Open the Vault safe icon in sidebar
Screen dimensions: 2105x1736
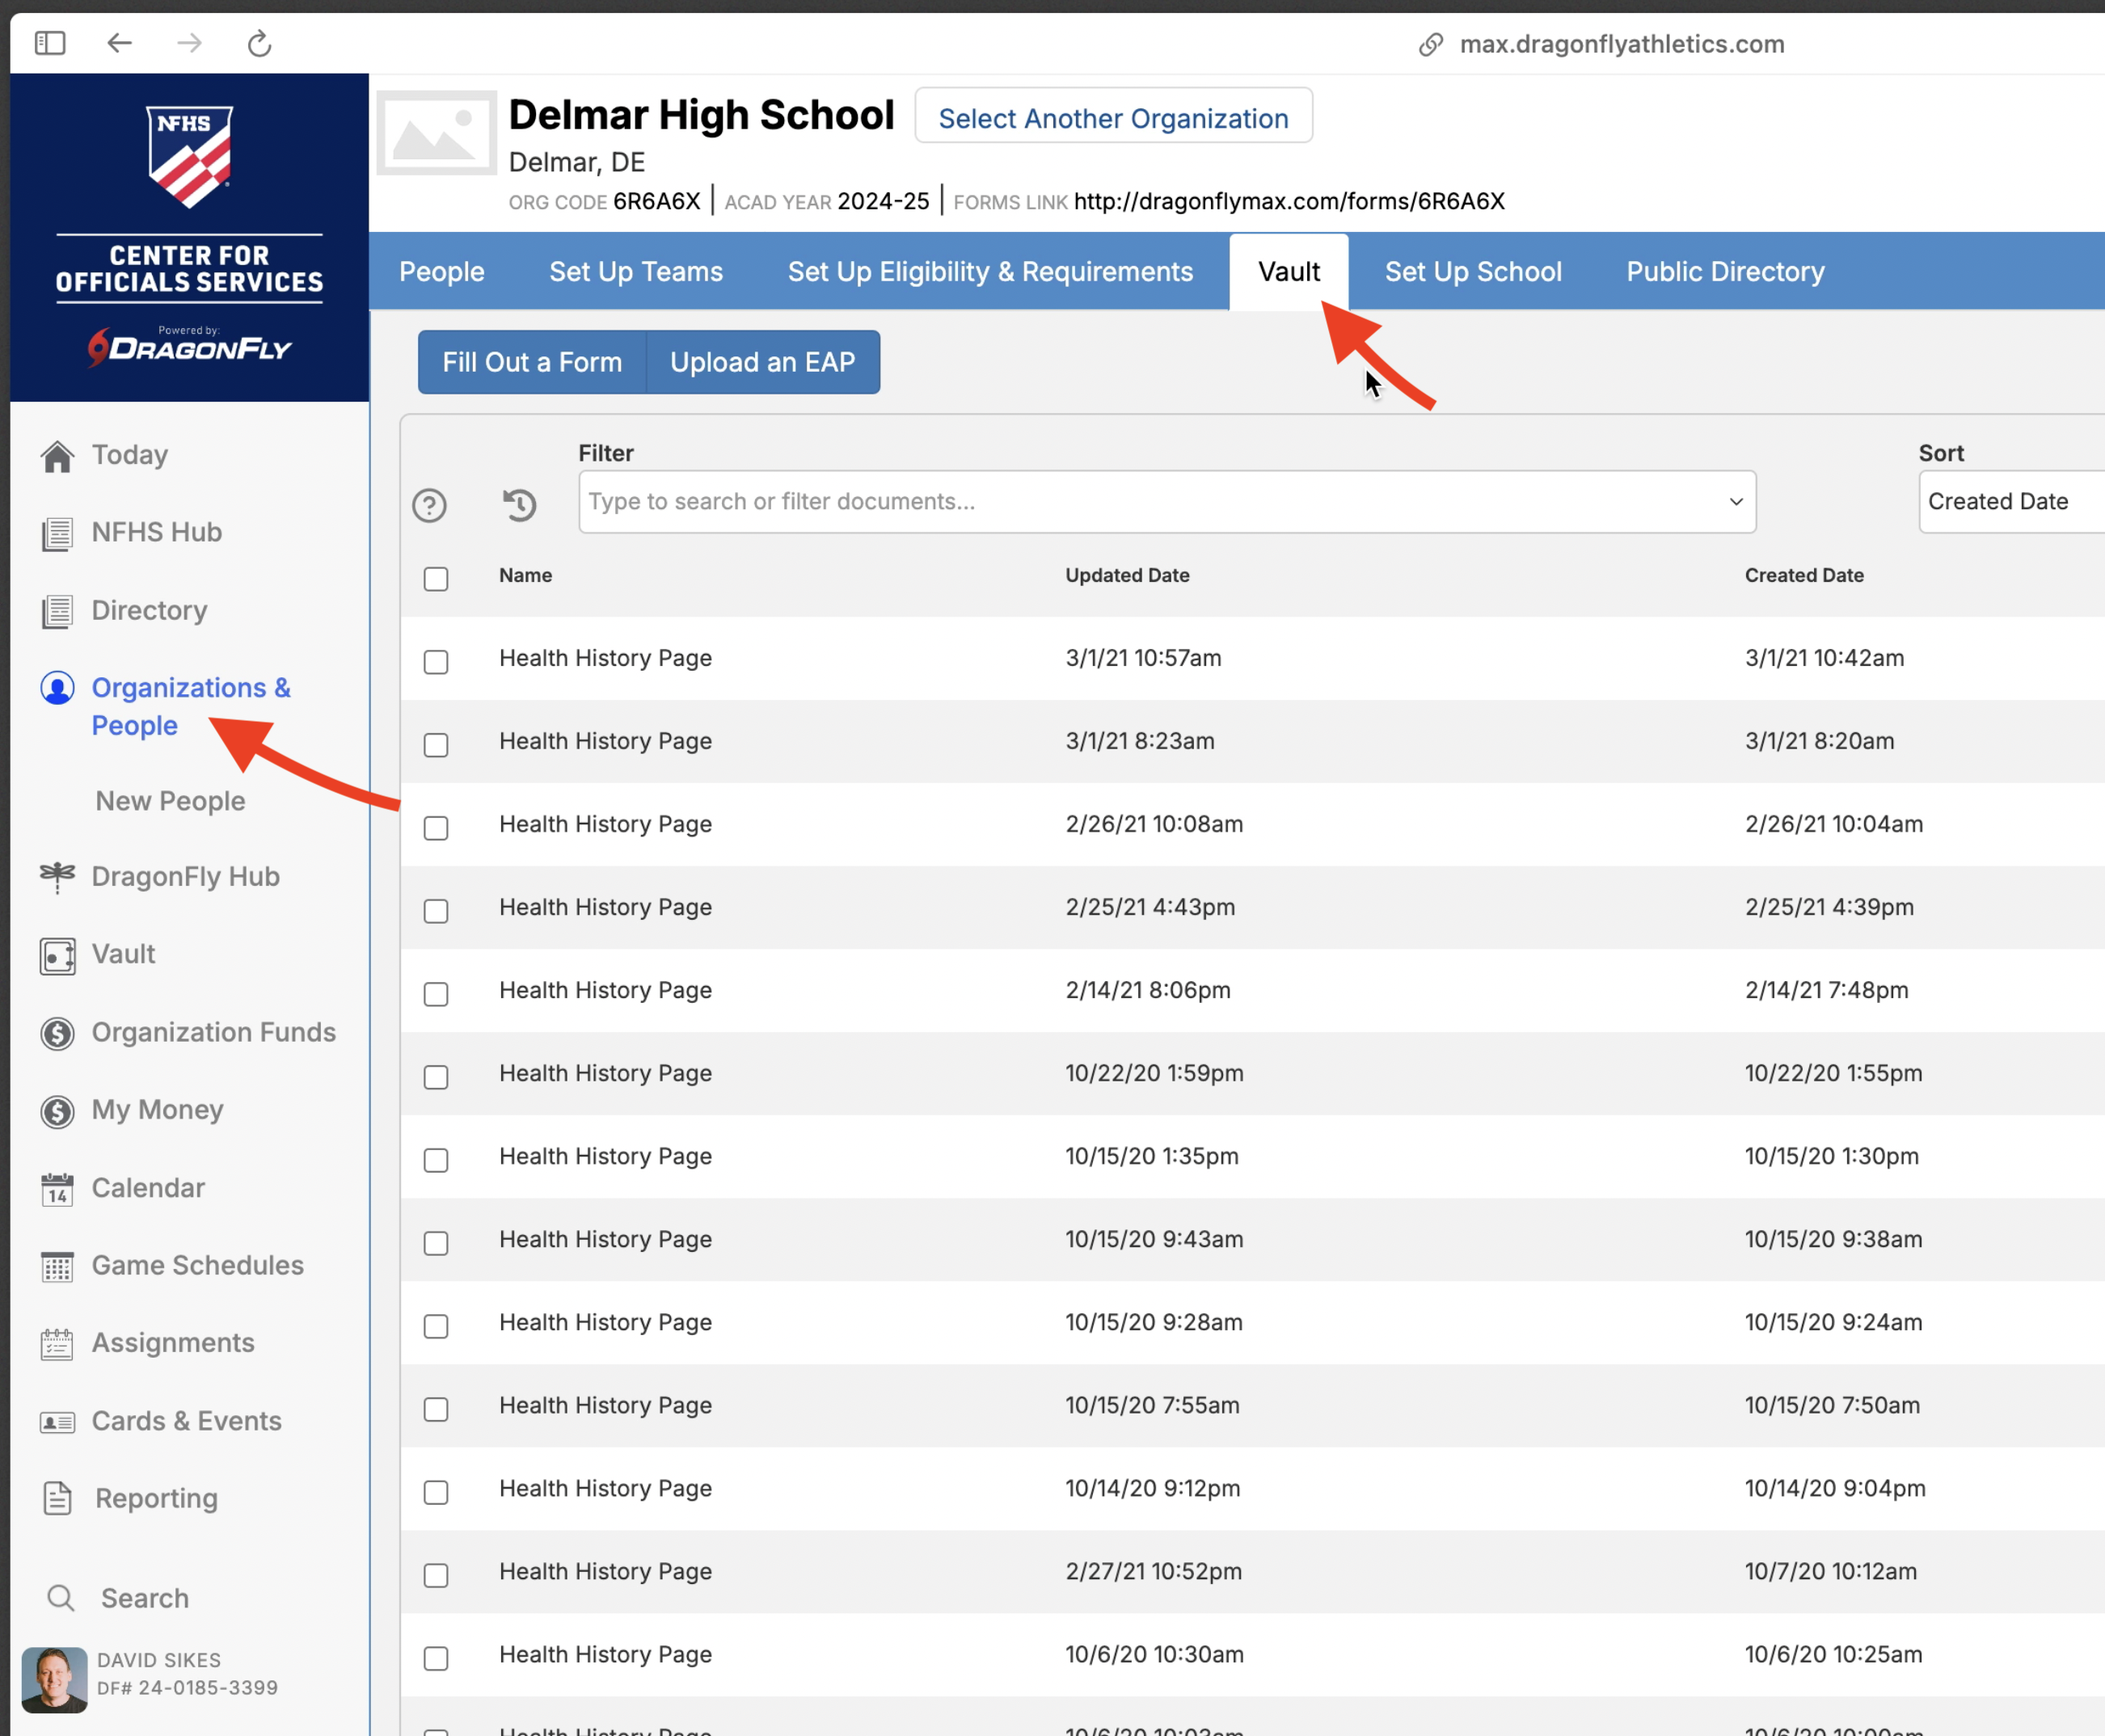coord(57,955)
